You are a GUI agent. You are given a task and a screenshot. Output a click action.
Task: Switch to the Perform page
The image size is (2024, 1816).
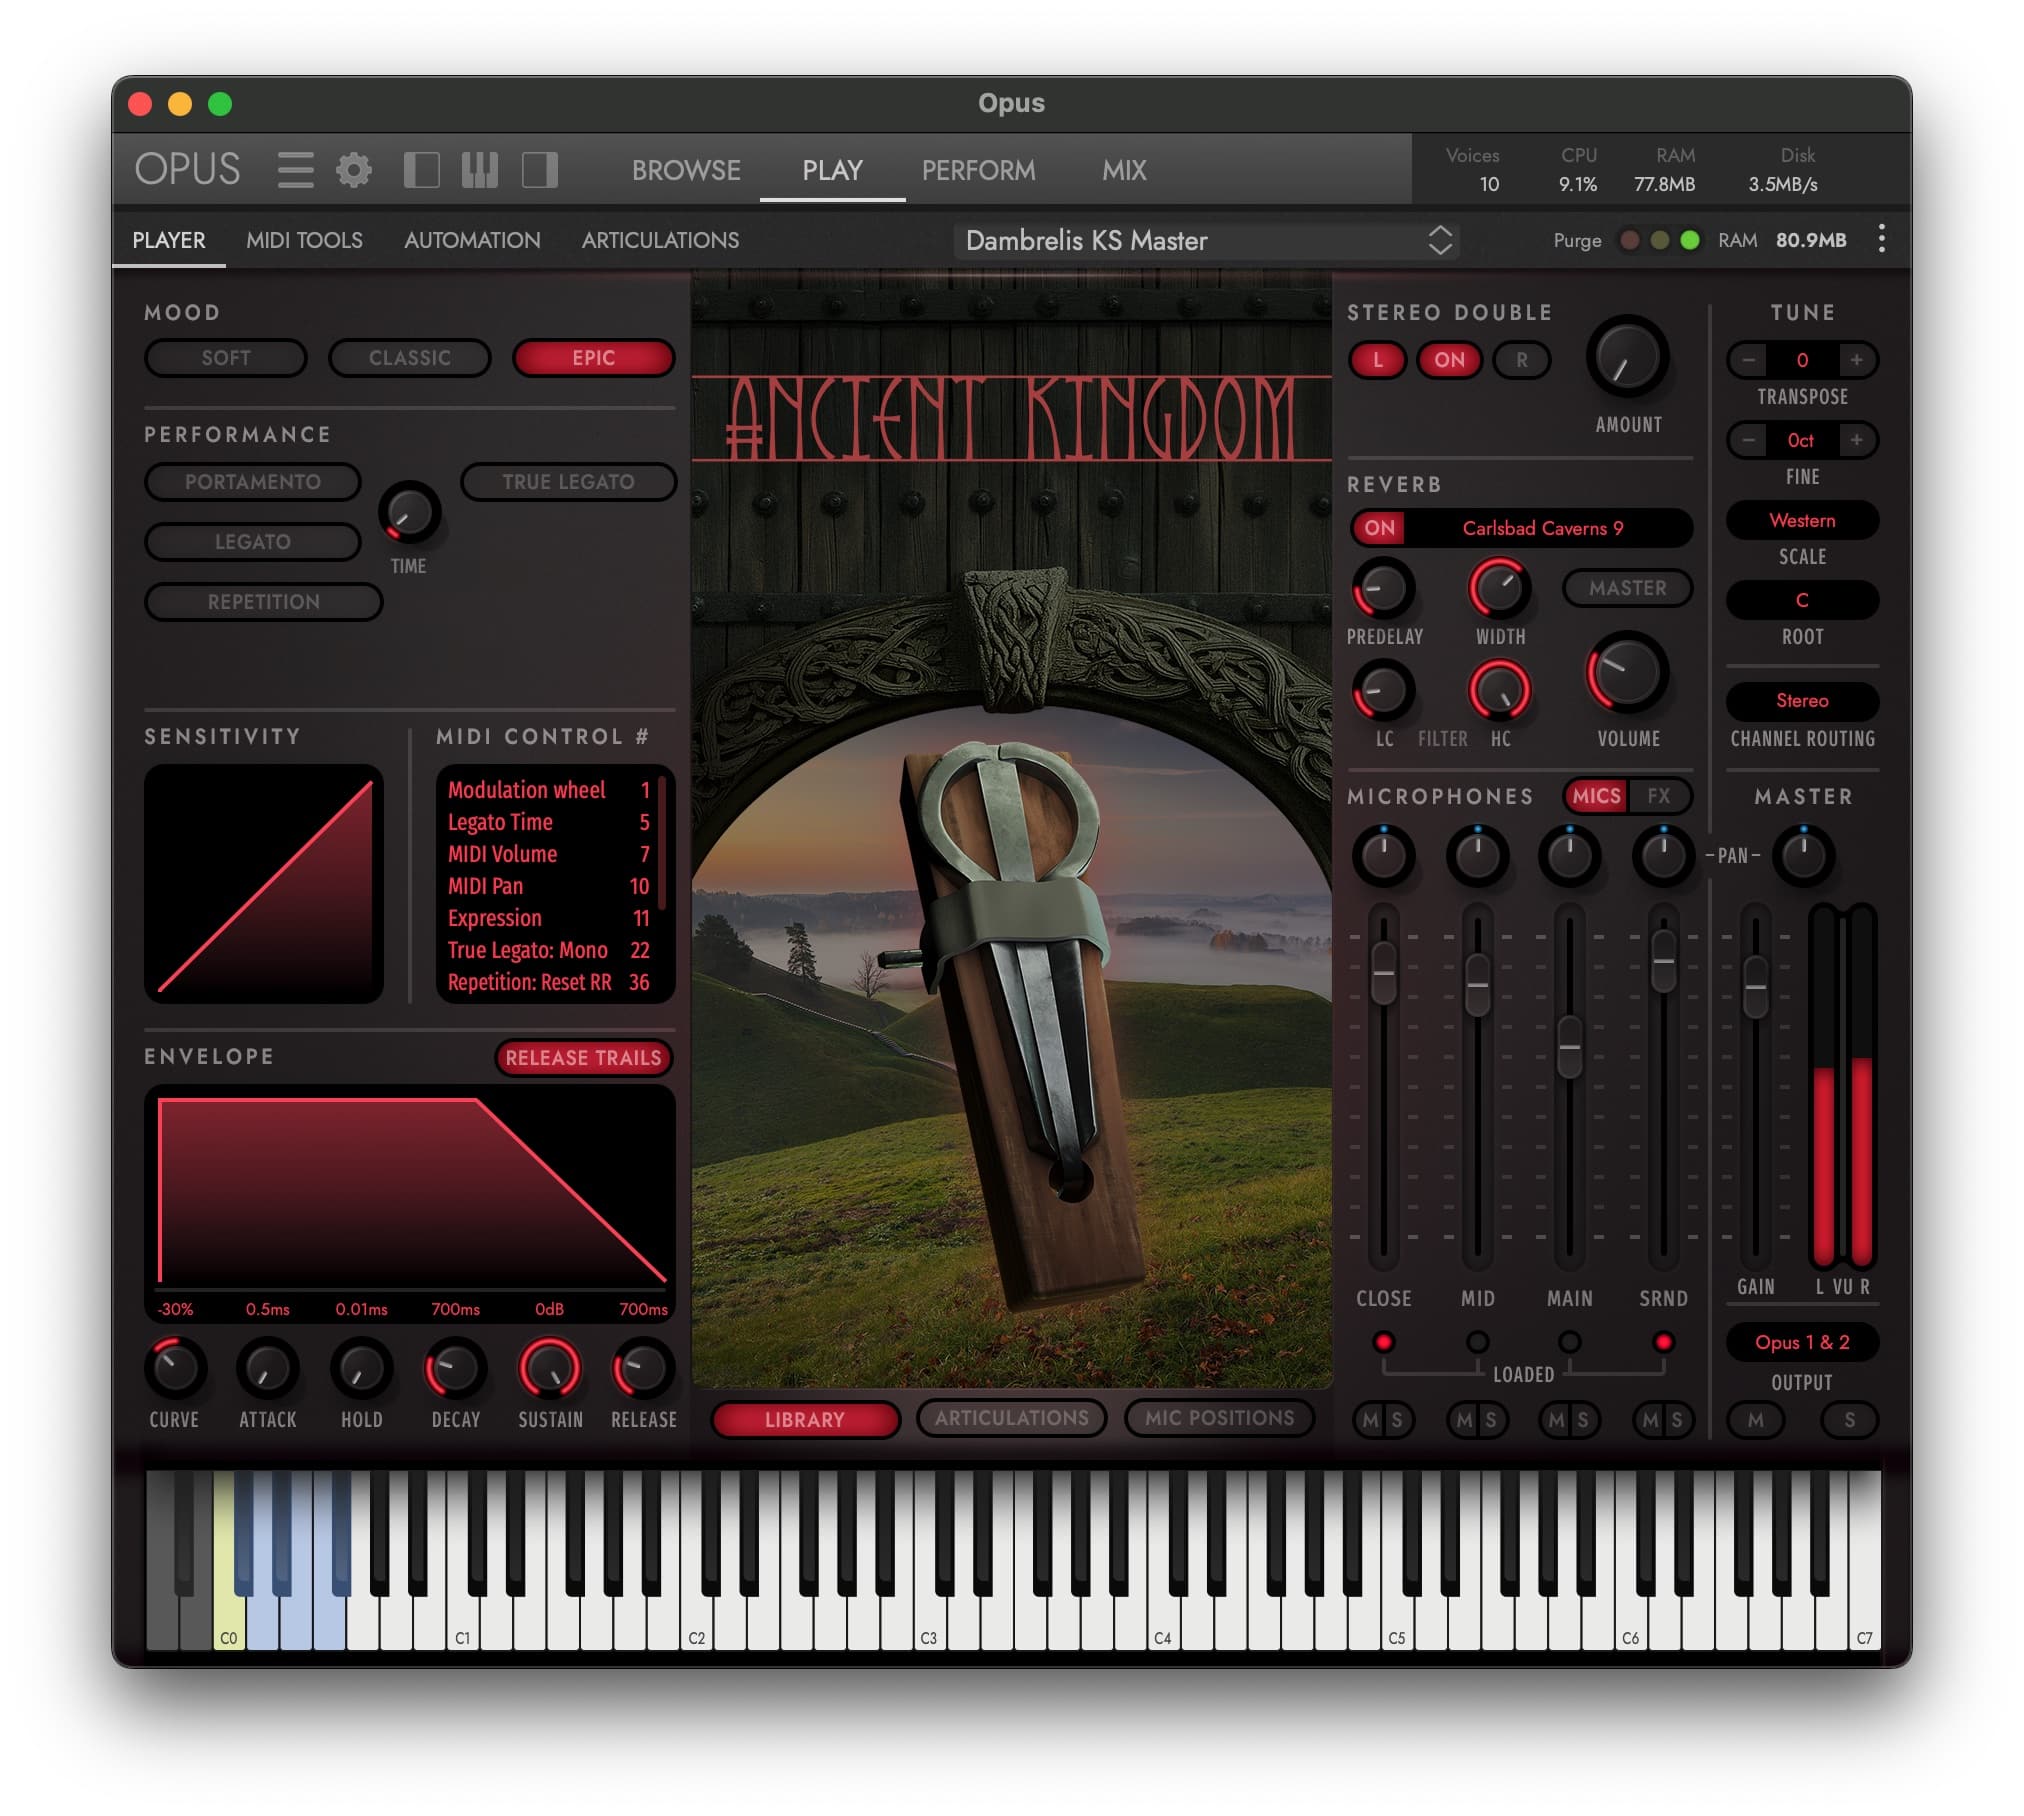[x=979, y=170]
